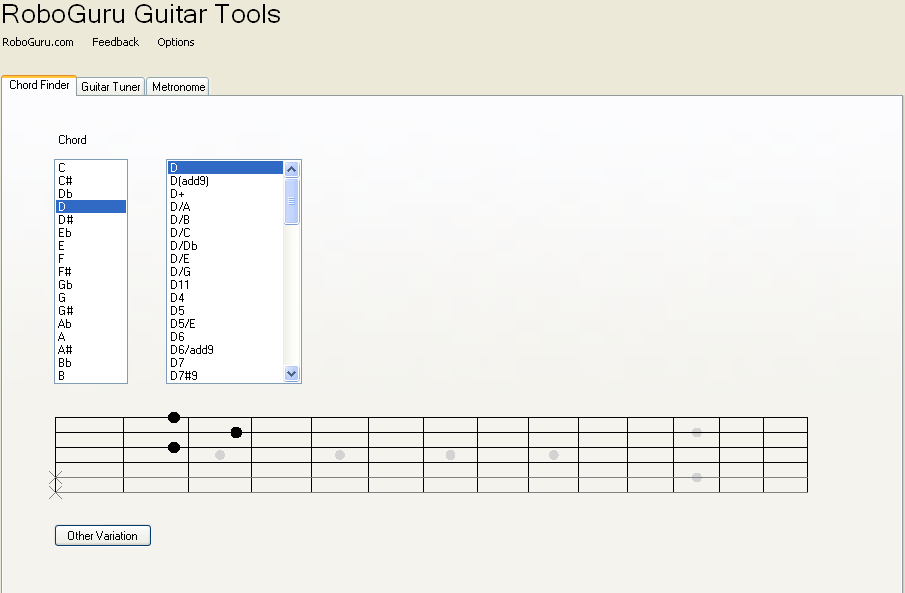Select the D5/E chord
905x593 pixels.
point(226,323)
